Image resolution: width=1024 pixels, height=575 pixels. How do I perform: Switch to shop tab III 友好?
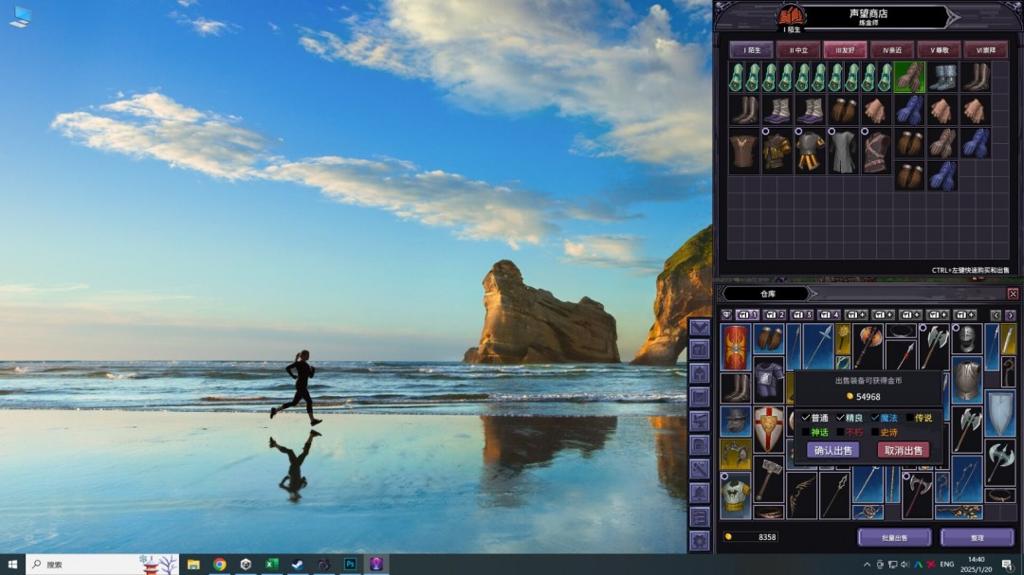(x=845, y=50)
